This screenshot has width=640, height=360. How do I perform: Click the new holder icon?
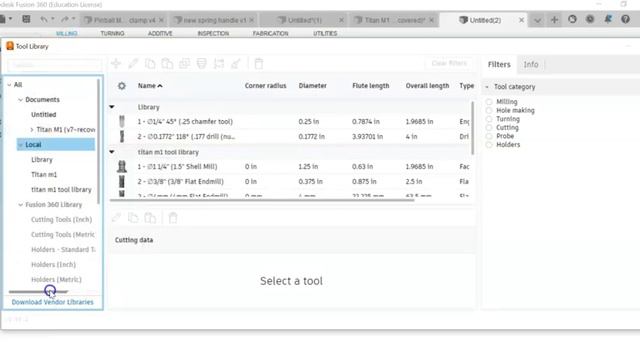[202, 63]
